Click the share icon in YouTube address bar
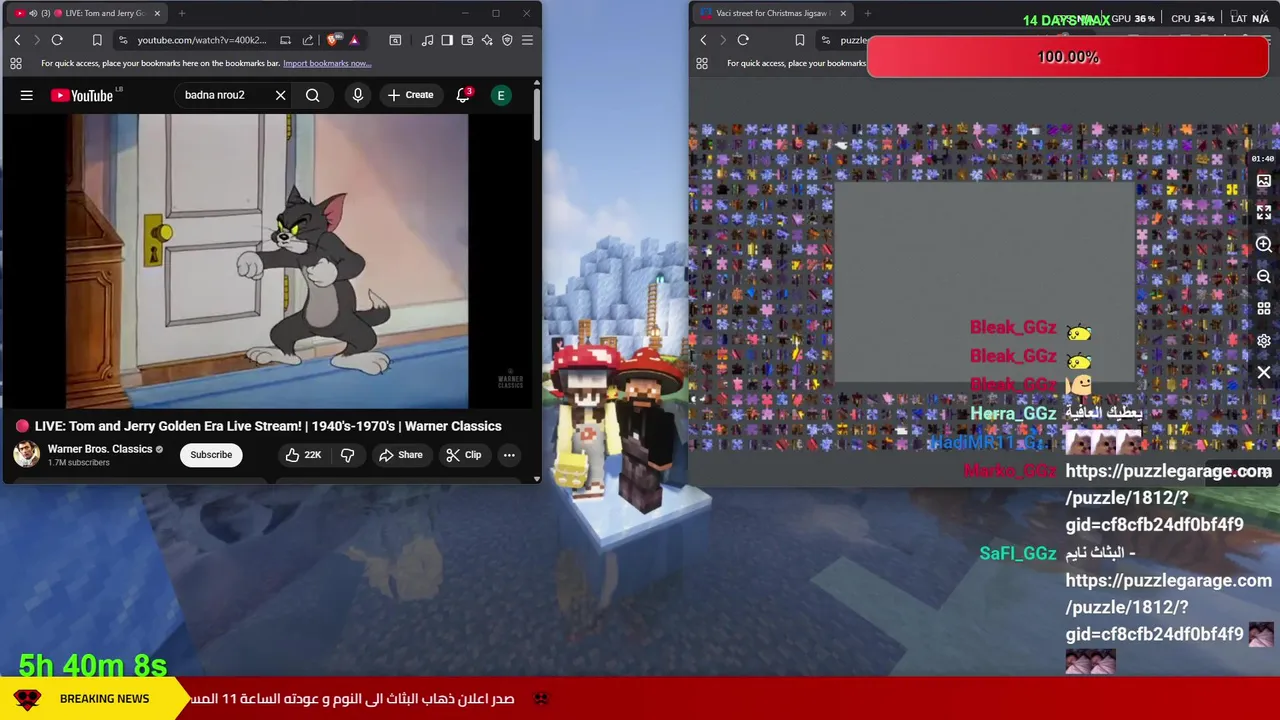 [308, 40]
